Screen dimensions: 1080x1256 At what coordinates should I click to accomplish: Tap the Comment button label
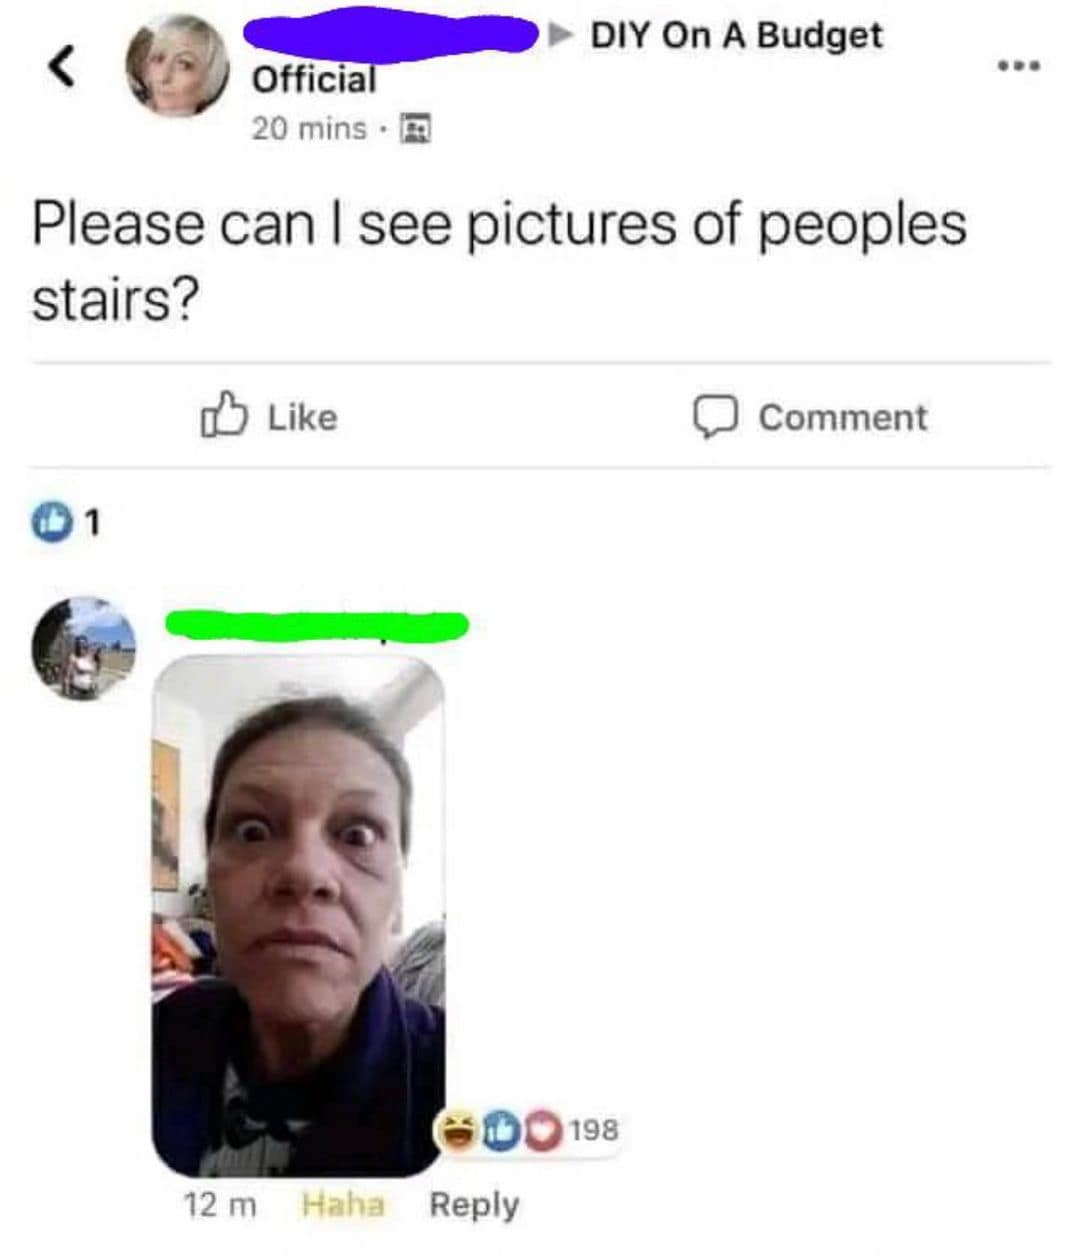click(x=843, y=417)
